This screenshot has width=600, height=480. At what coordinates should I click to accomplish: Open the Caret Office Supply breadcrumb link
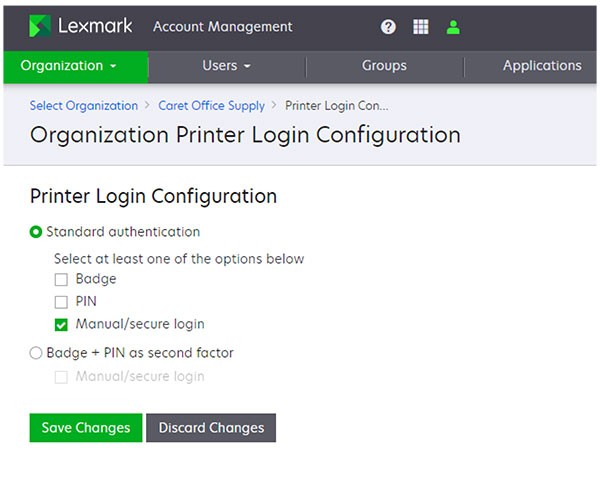pyautogui.click(x=212, y=105)
